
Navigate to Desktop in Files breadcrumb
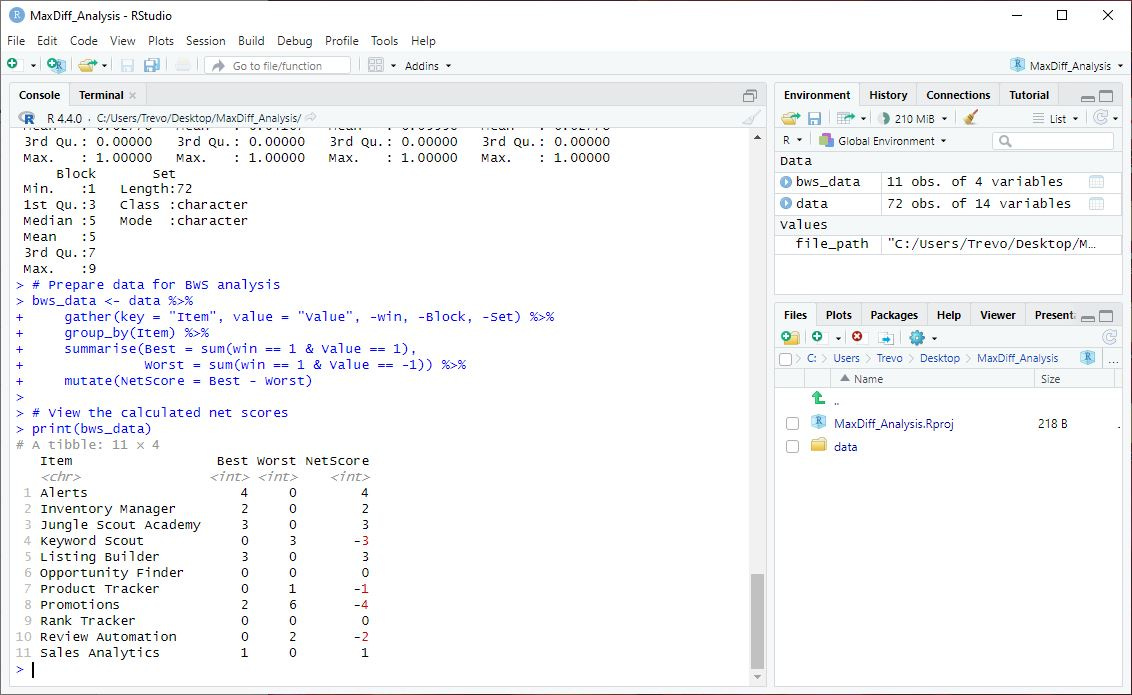tap(939, 358)
